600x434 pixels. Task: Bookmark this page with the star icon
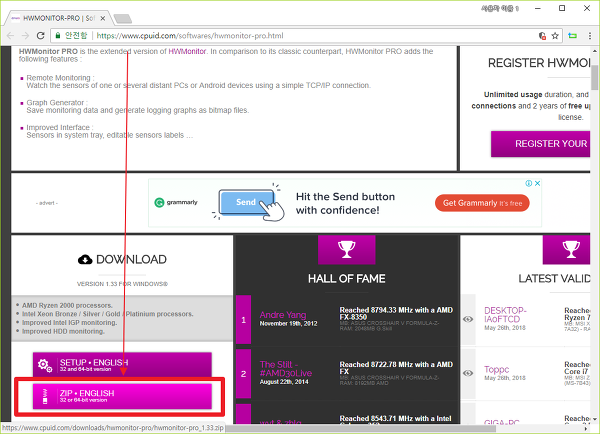click(555, 36)
